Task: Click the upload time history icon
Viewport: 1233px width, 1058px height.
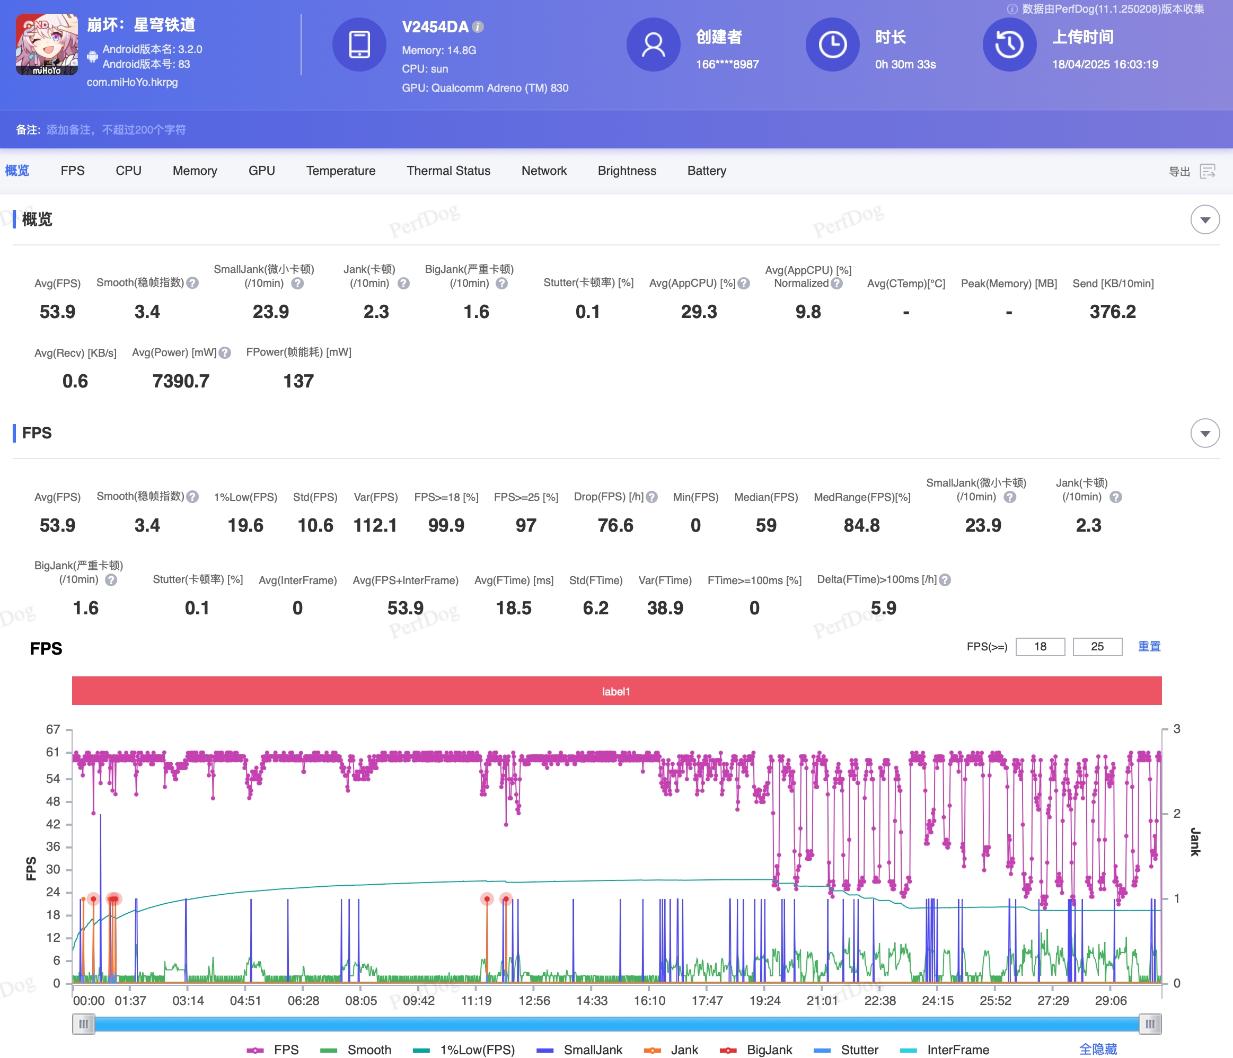Action: pos(1009,45)
